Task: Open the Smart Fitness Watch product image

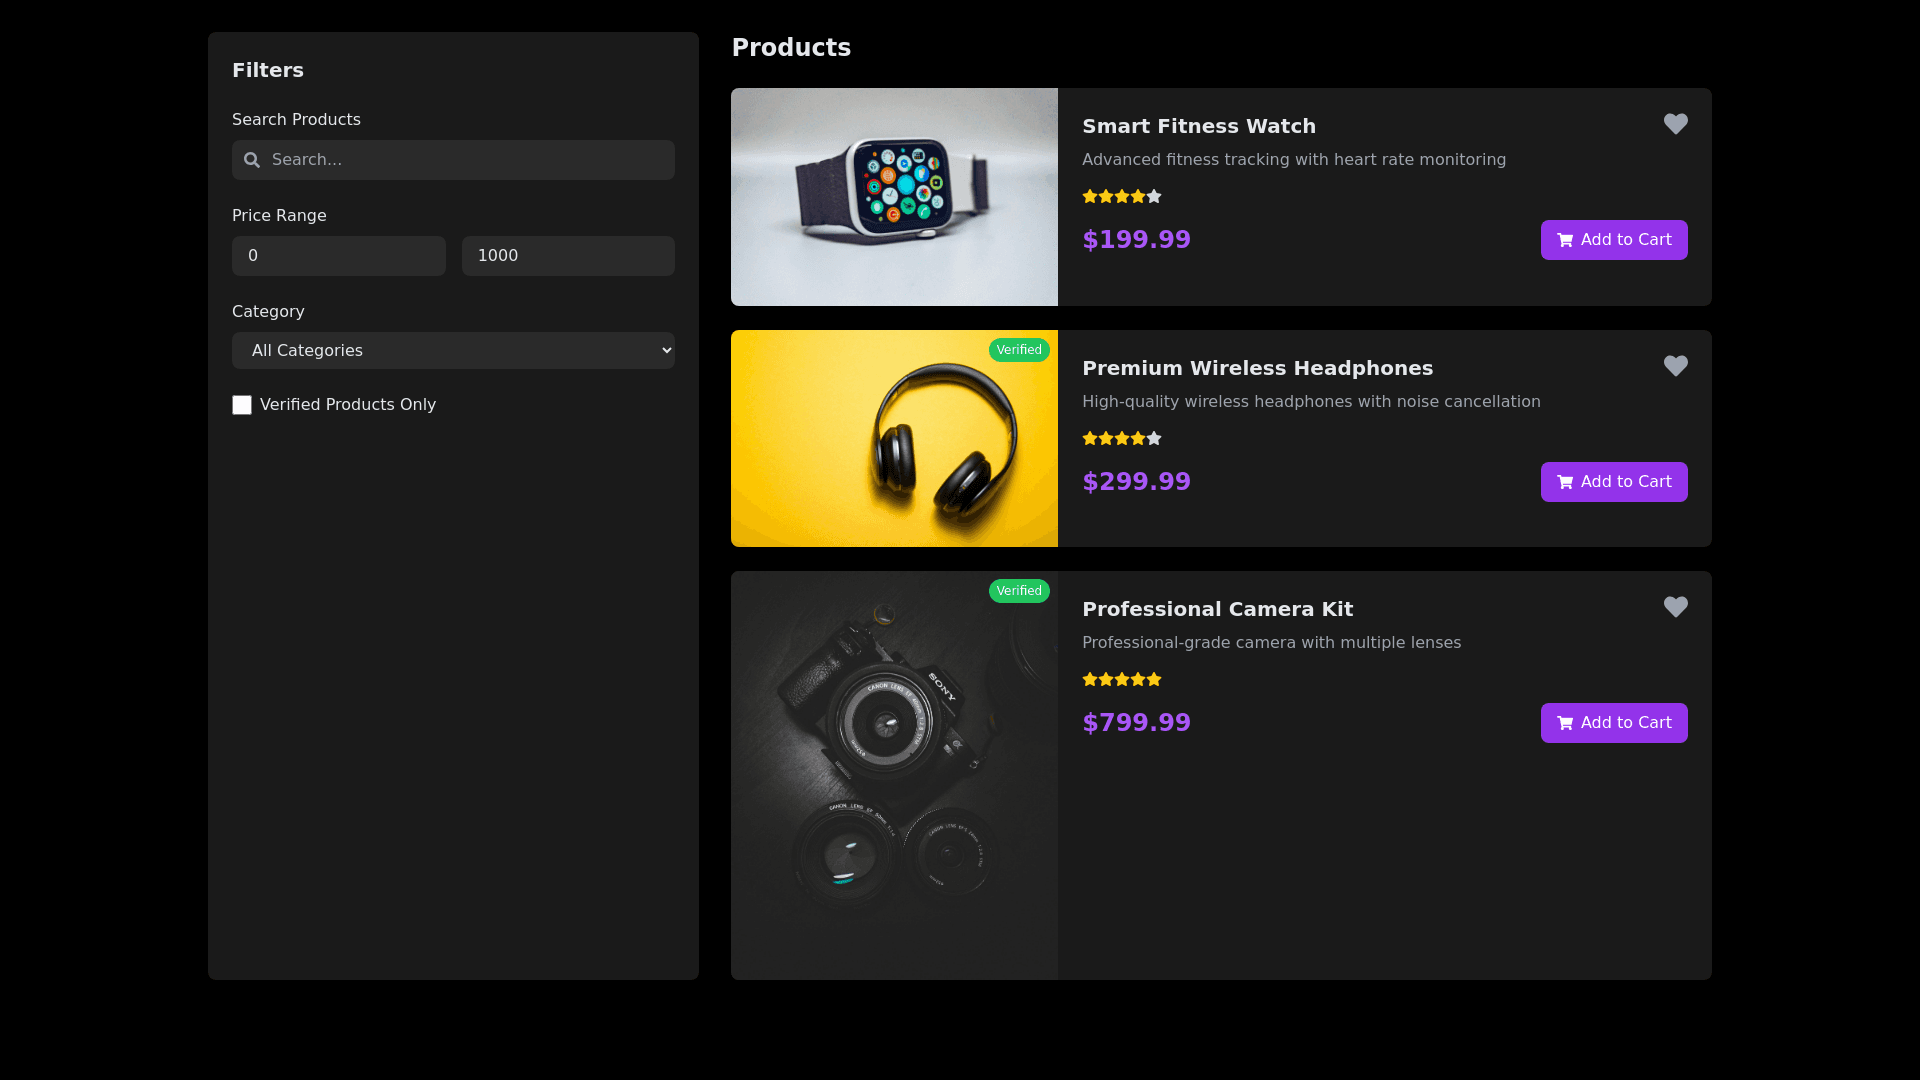Action: coord(894,197)
